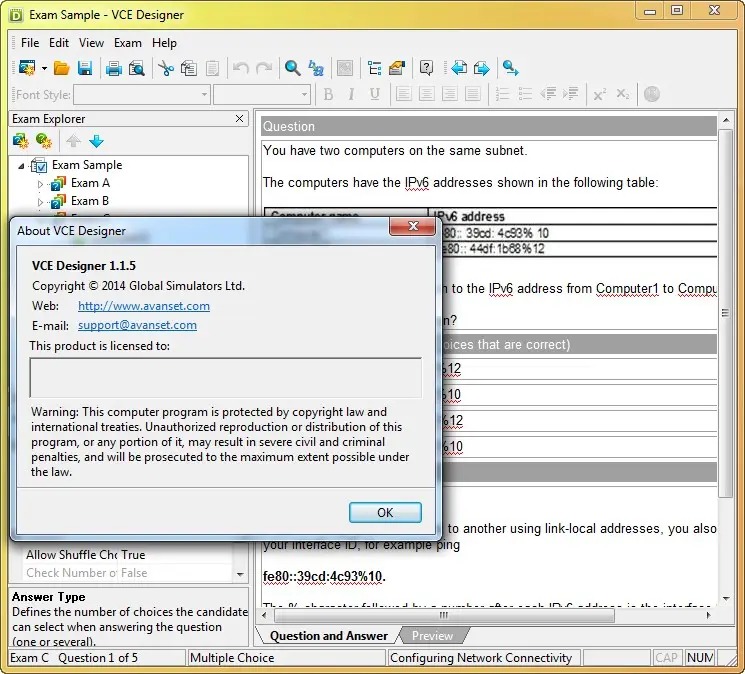The image size is (745, 674).
Task: Click the horizontal scrollbar thumb in editor
Action: (444, 616)
